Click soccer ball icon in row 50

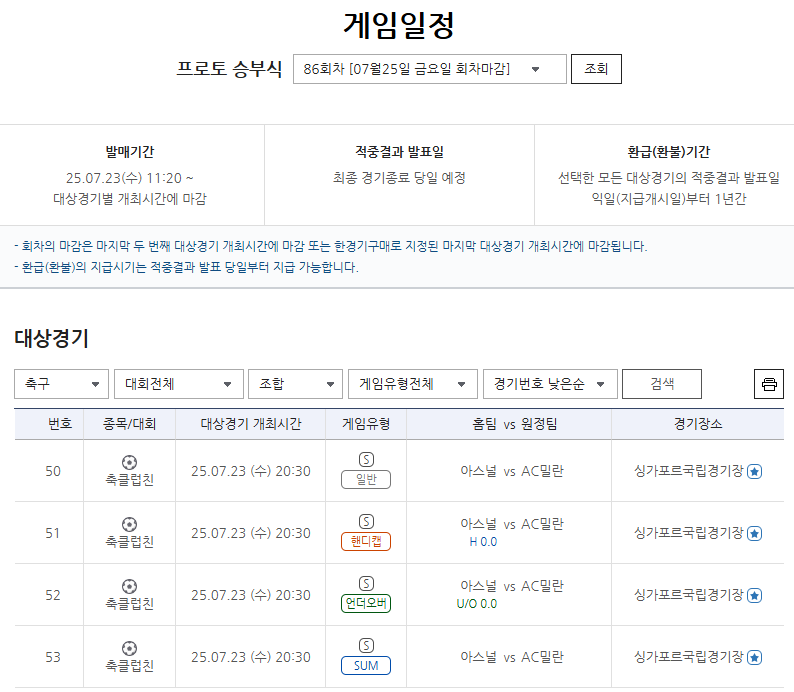[129, 462]
